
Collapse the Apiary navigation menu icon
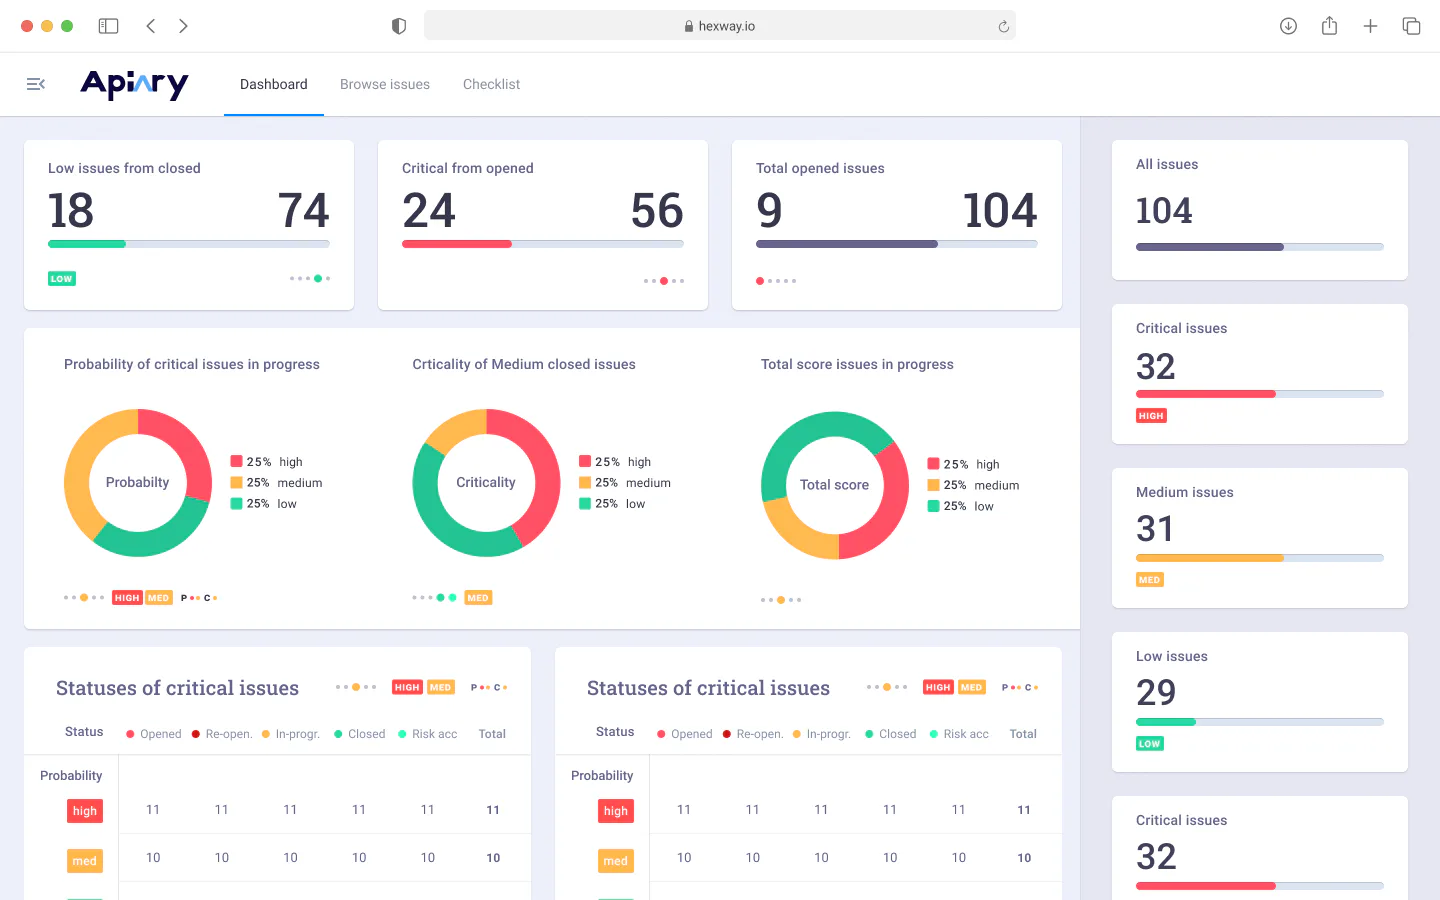(36, 84)
